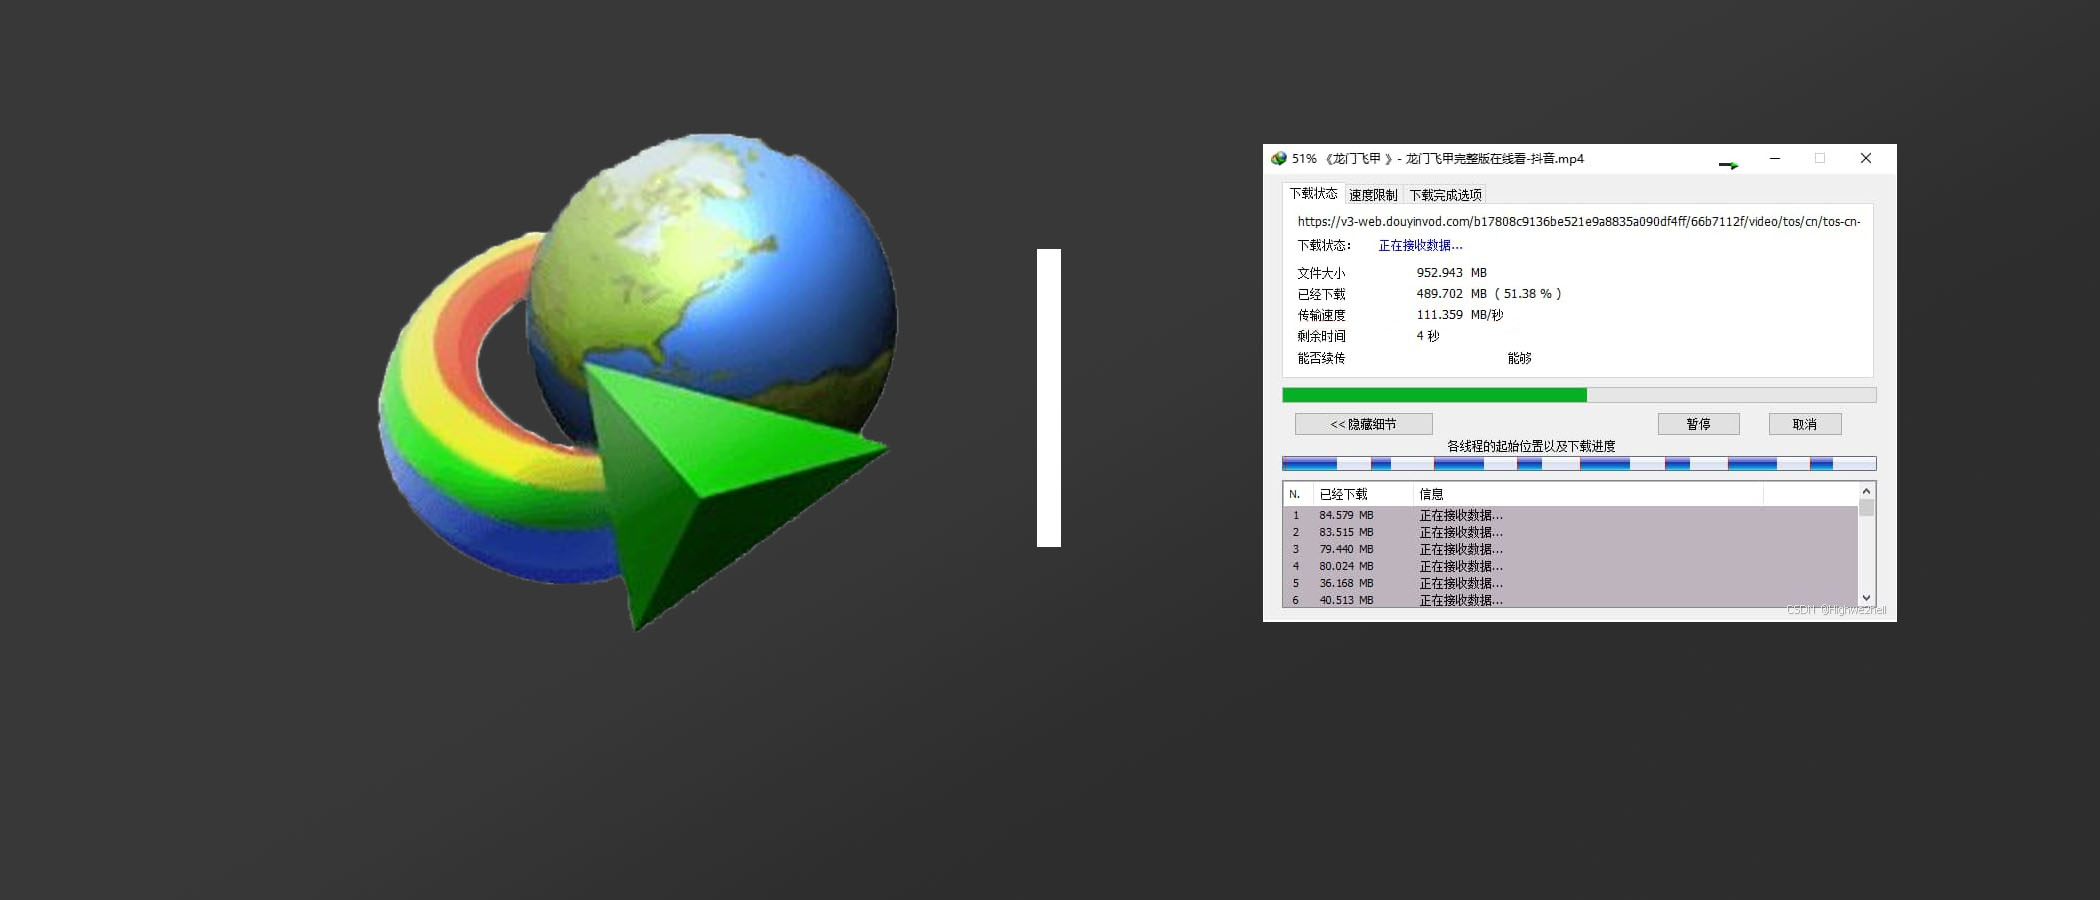Select remaining time value 4 秒
Image resolution: width=2100 pixels, height=900 pixels.
(x=1427, y=336)
